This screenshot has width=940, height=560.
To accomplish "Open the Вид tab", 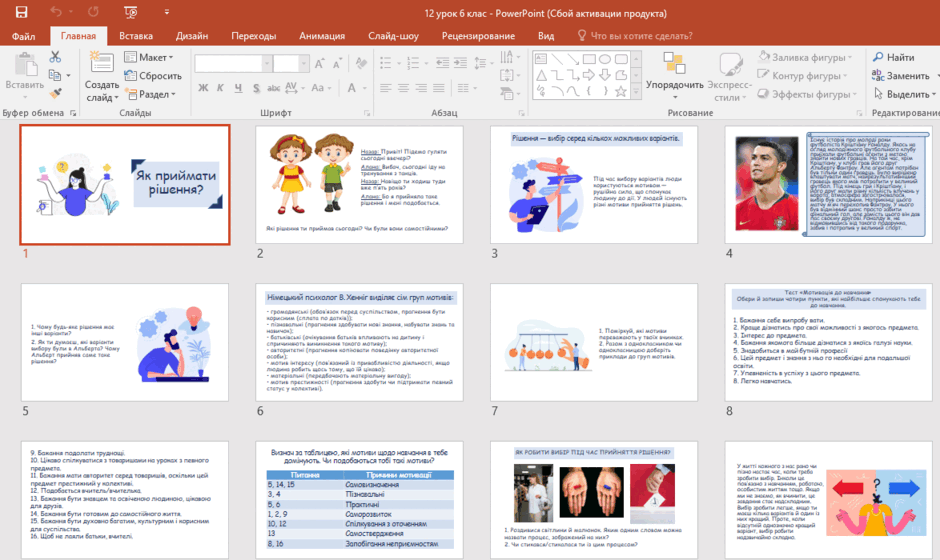I will pos(546,36).
